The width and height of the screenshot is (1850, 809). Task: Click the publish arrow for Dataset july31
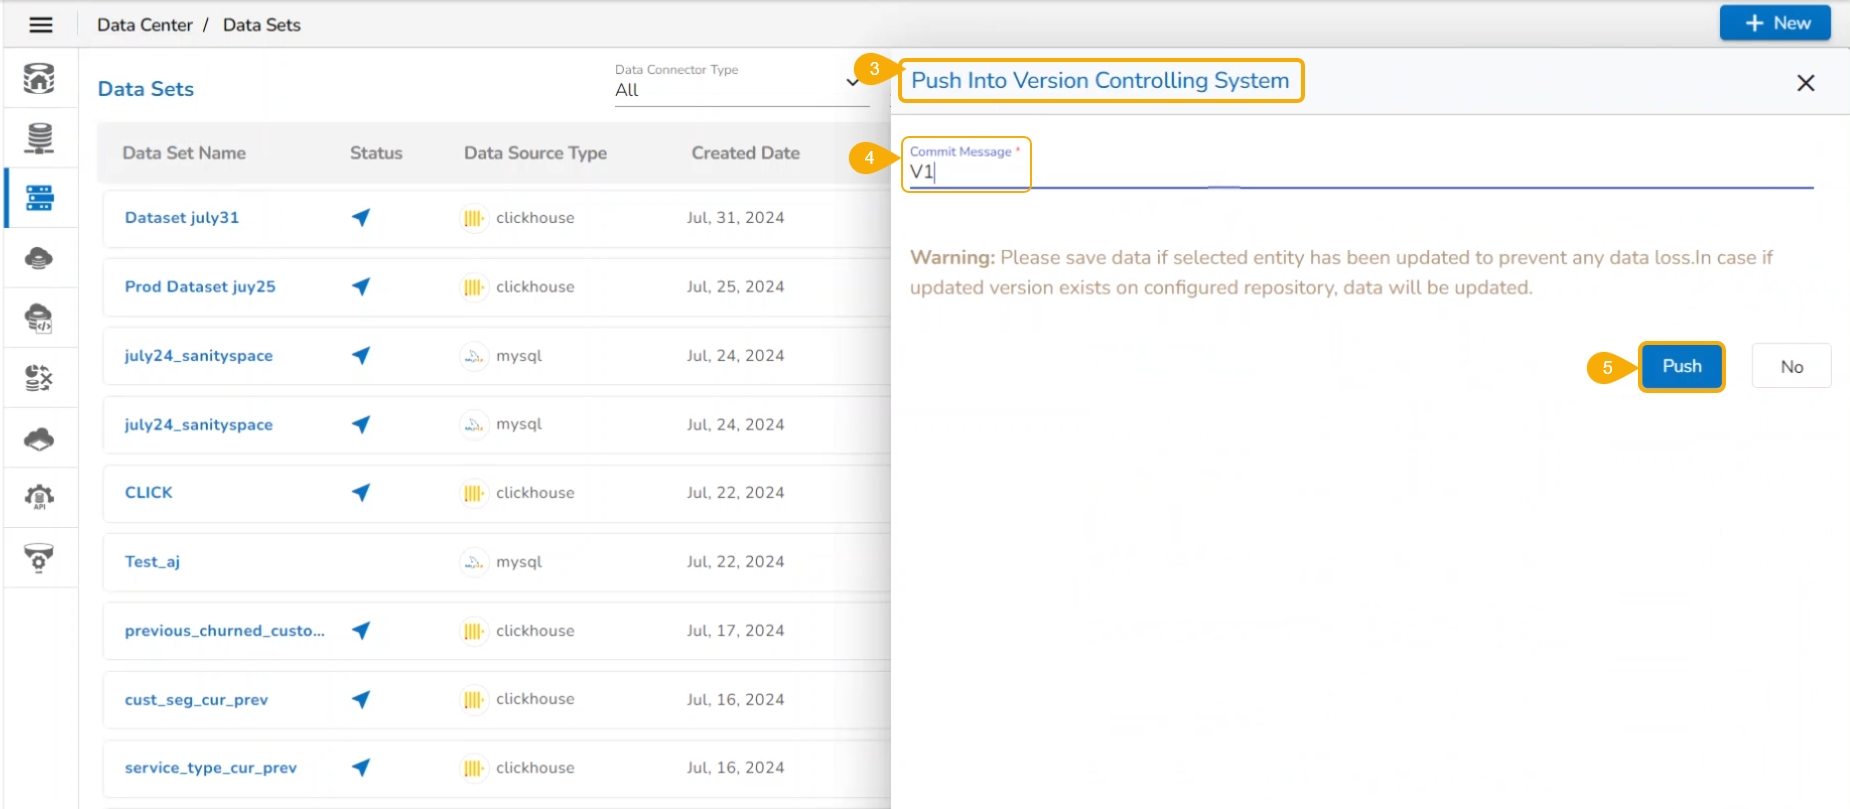point(361,217)
